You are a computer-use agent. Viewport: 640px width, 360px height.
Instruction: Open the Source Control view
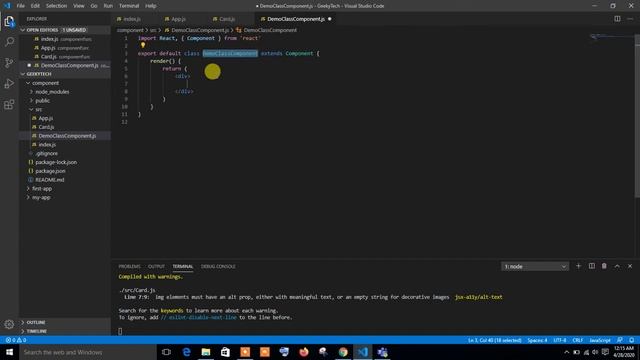9,62
